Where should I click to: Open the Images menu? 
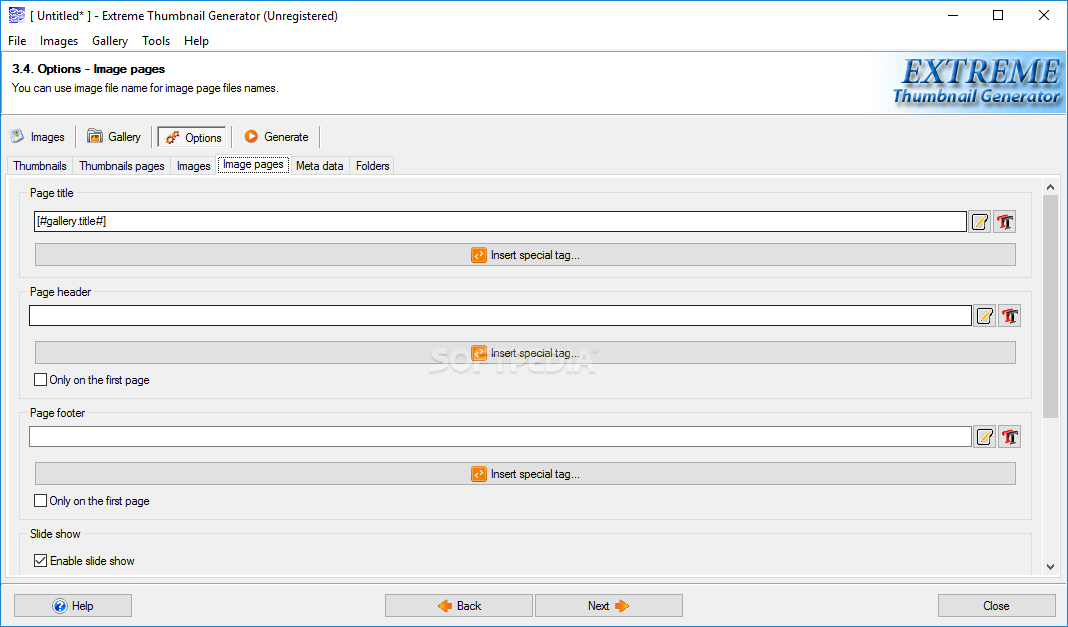[59, 41]
